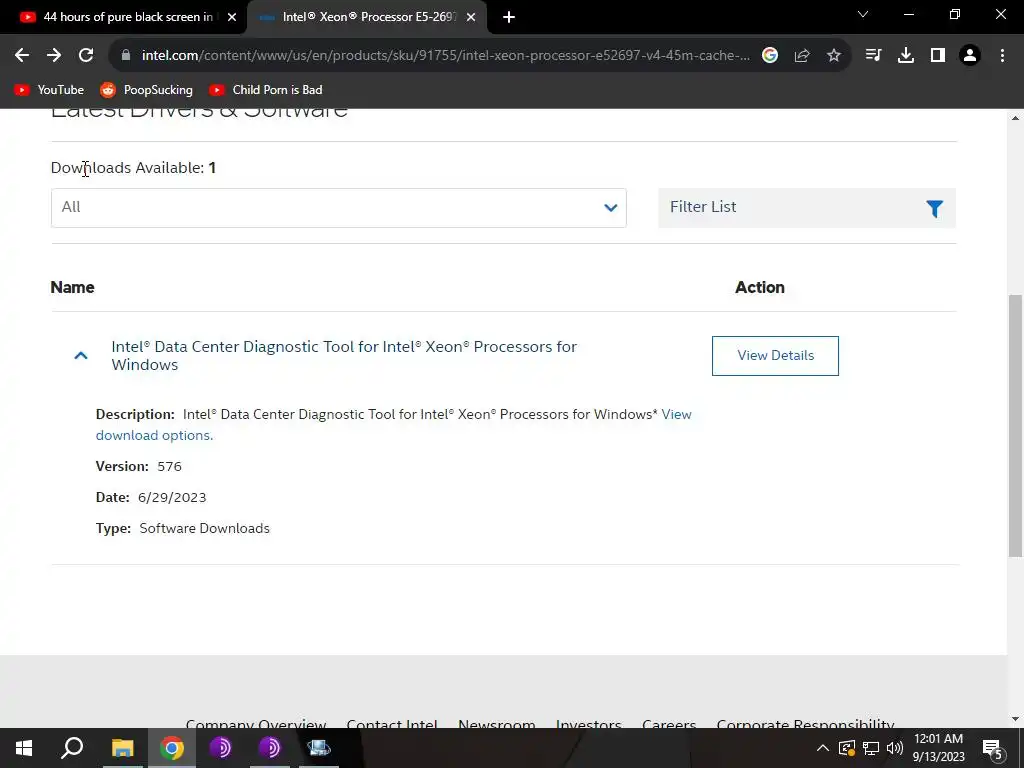Open the All downloads type dropdown
The height and width of the screenshot is (768, 1024).
tap(339, 208)
